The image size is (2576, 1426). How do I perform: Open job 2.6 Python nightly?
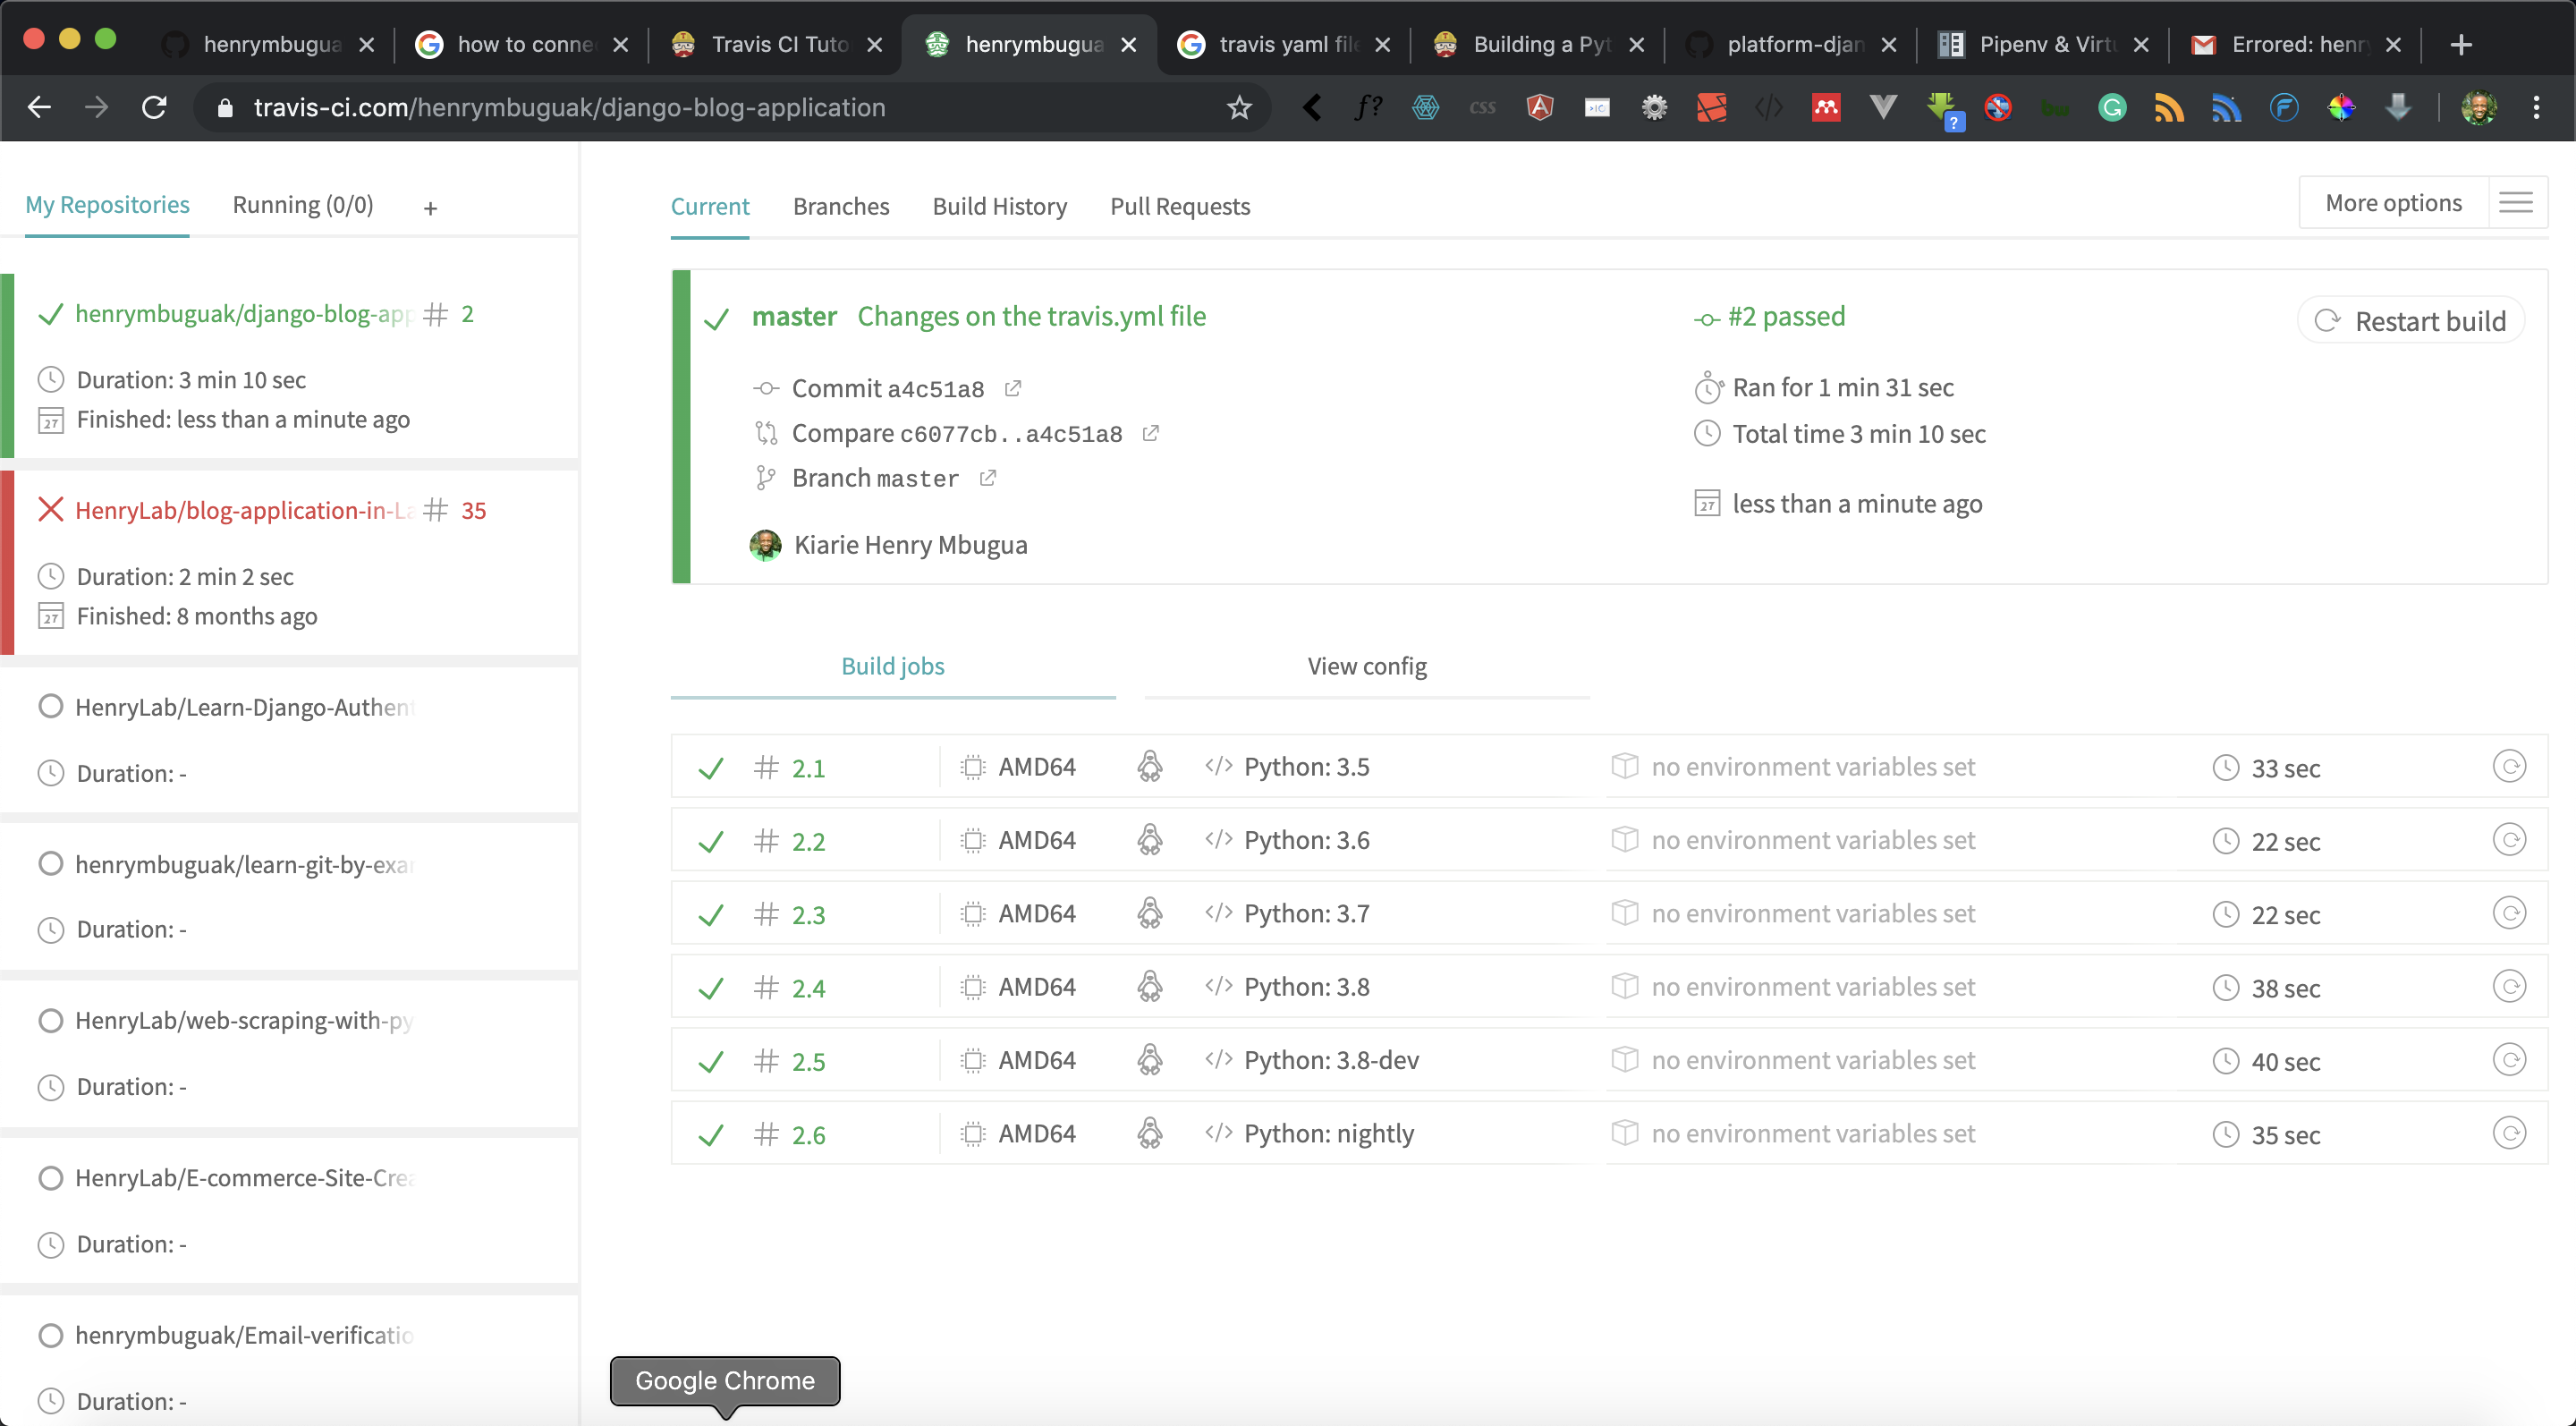1609,1133
